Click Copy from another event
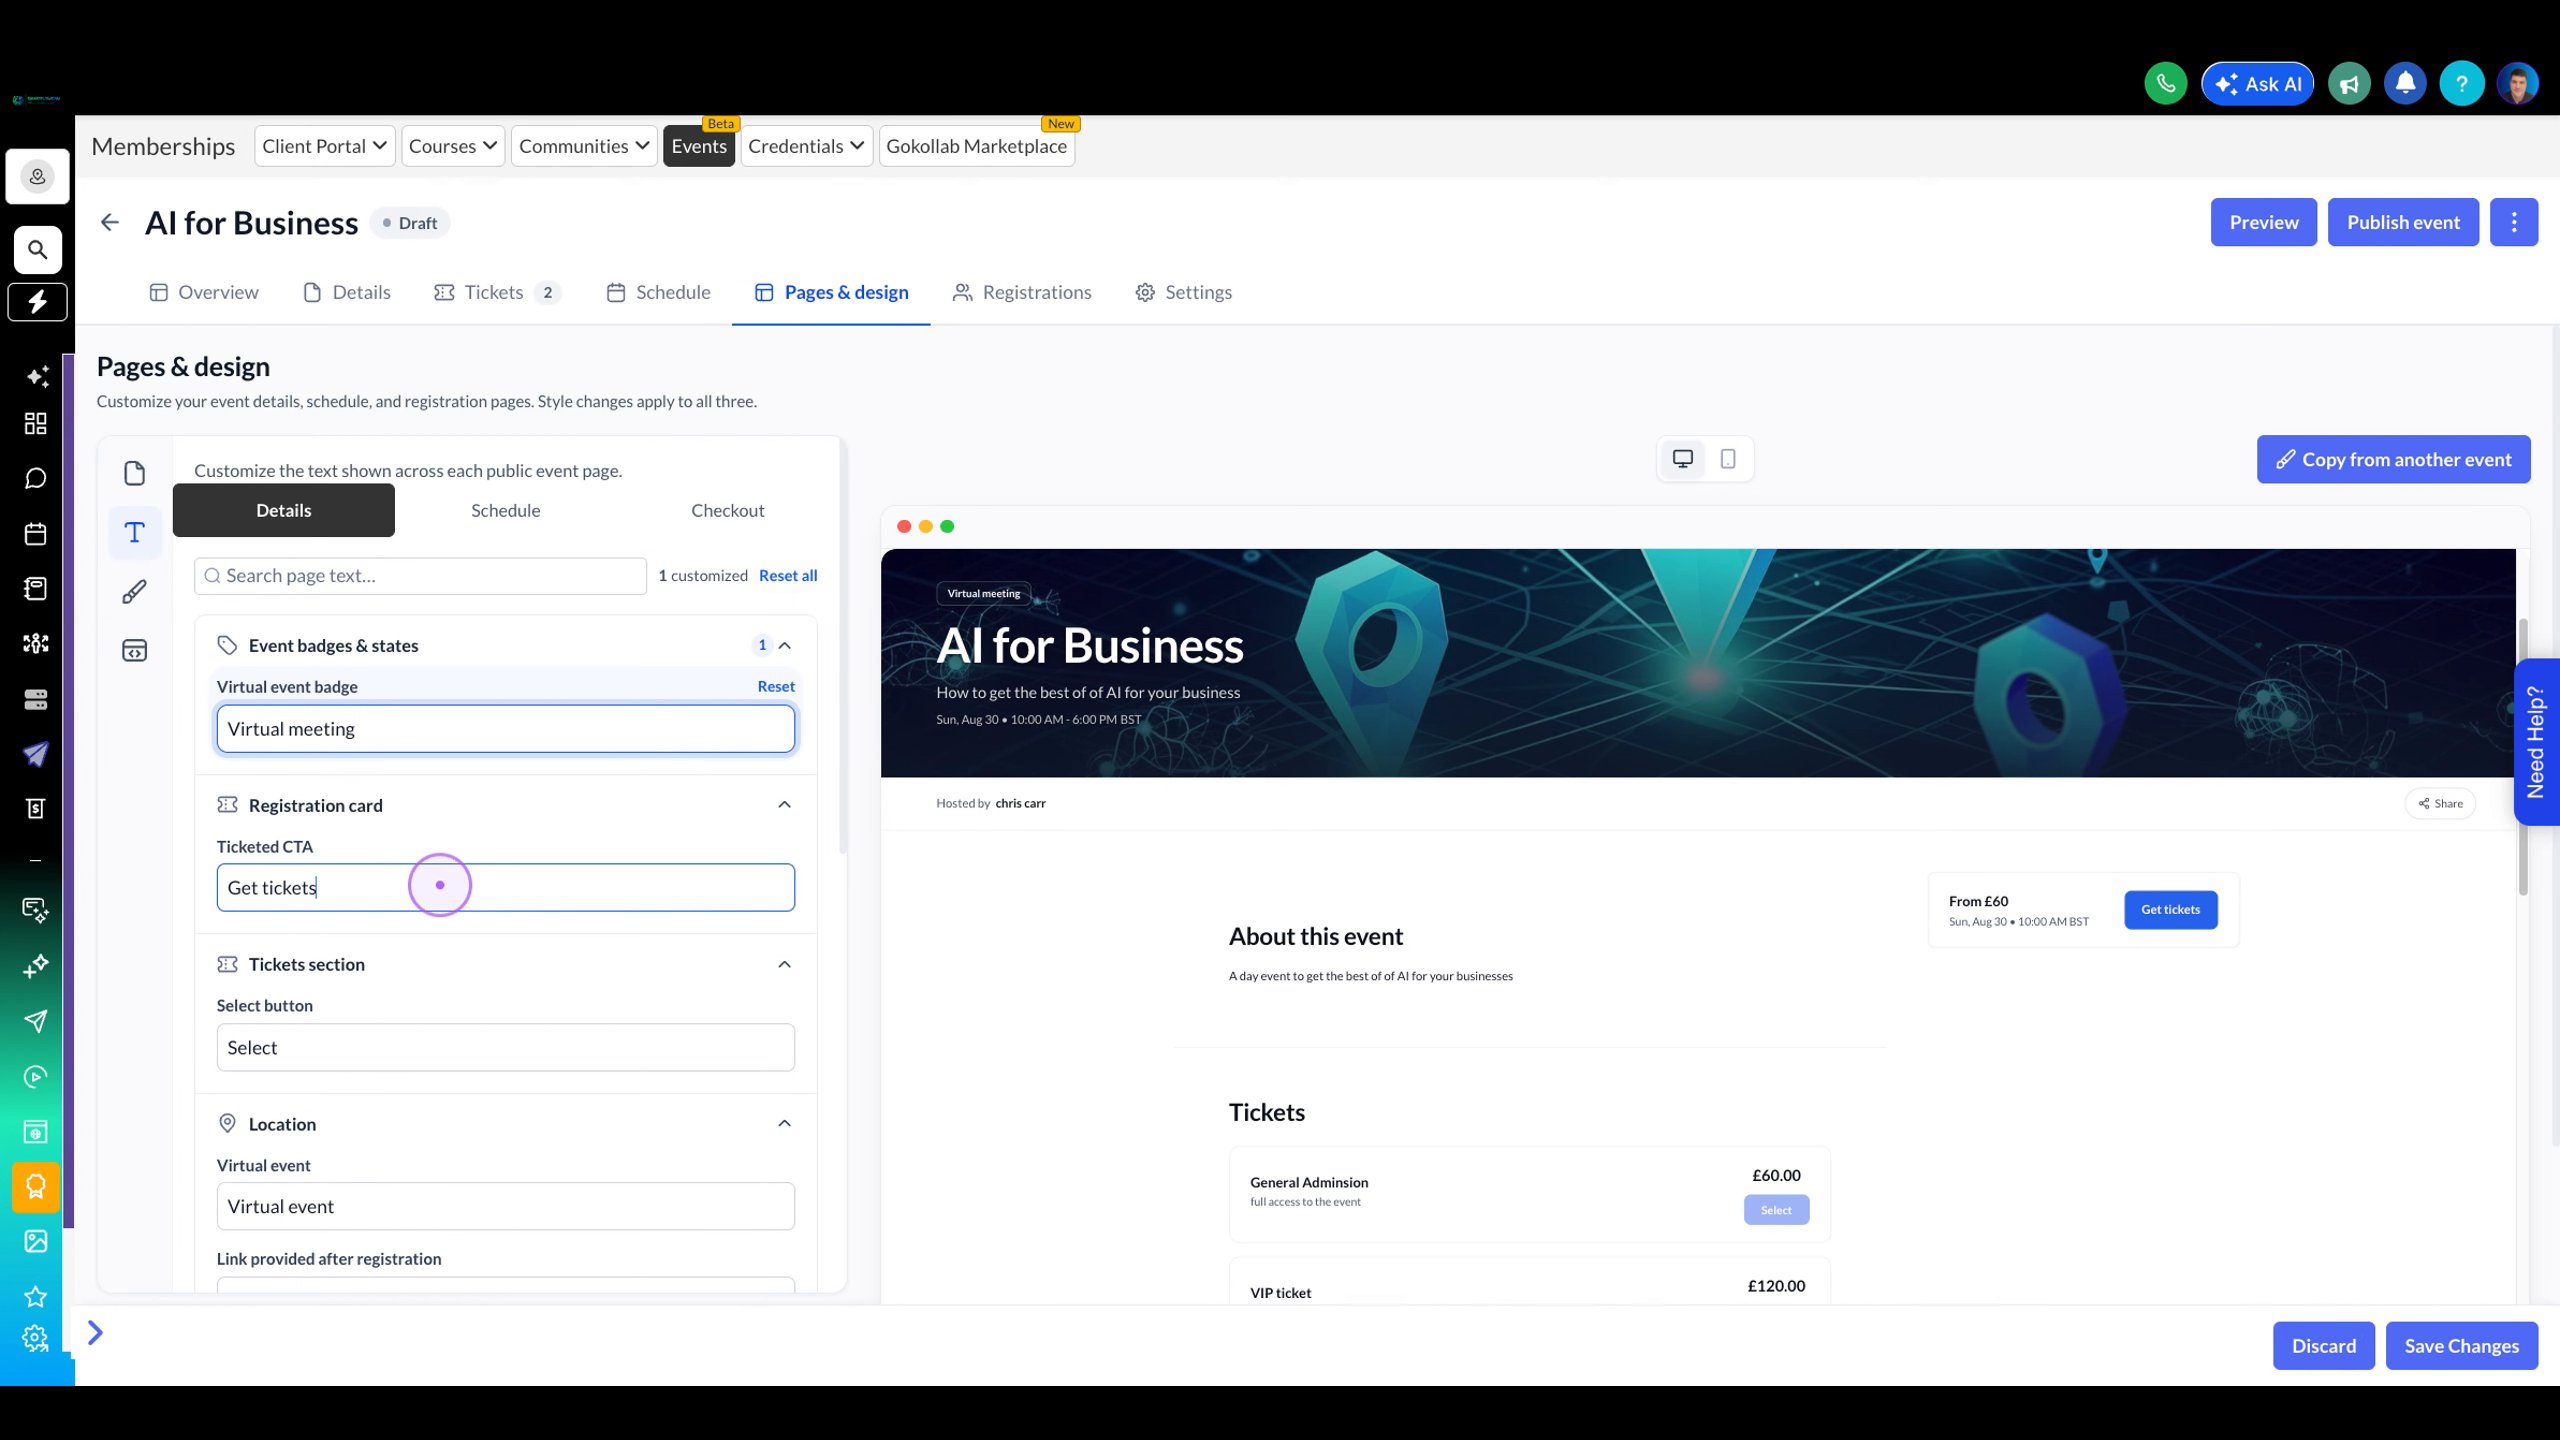The height and width of the screenshot is (1440, 2560). pyautogui.click(x=2394, y=460)
